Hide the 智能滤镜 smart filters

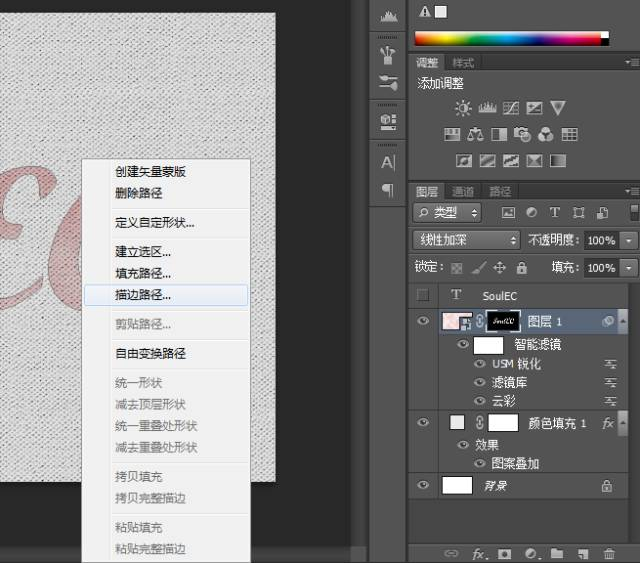pyautogui.click(x=463, y=344)
